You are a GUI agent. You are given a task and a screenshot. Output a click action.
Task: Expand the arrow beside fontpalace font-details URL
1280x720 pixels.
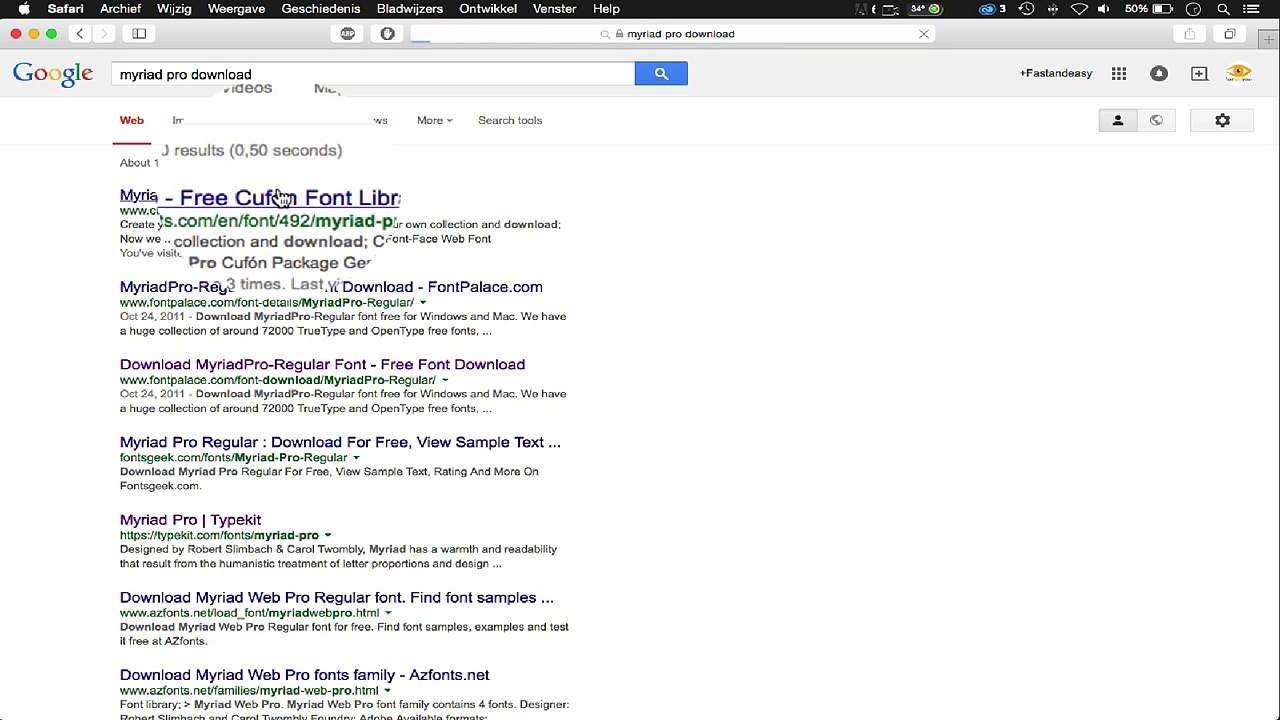pyautogui.click(x=423, y=302)
